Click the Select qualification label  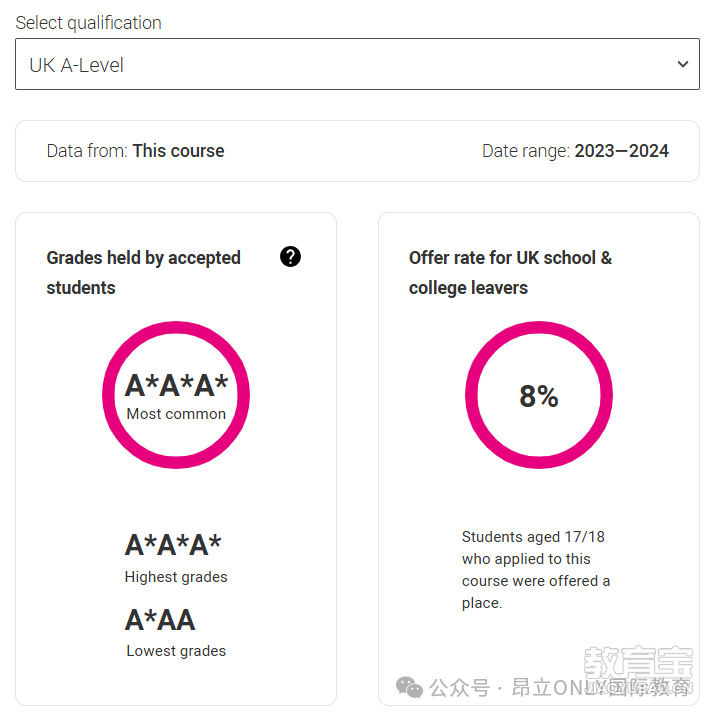coord(88,23)
